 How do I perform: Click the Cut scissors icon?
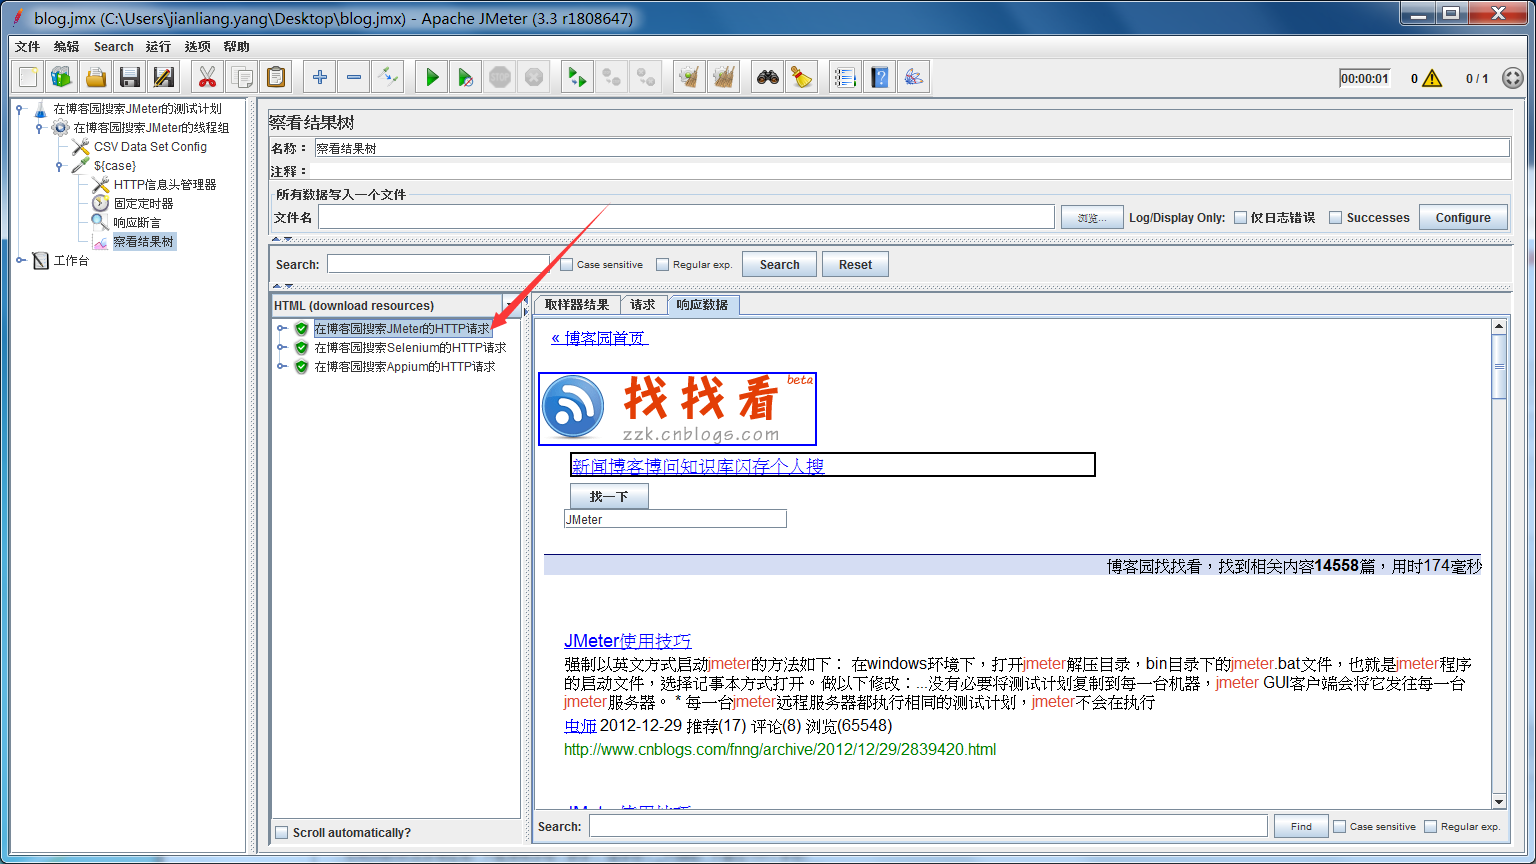(x=207, y=77)
